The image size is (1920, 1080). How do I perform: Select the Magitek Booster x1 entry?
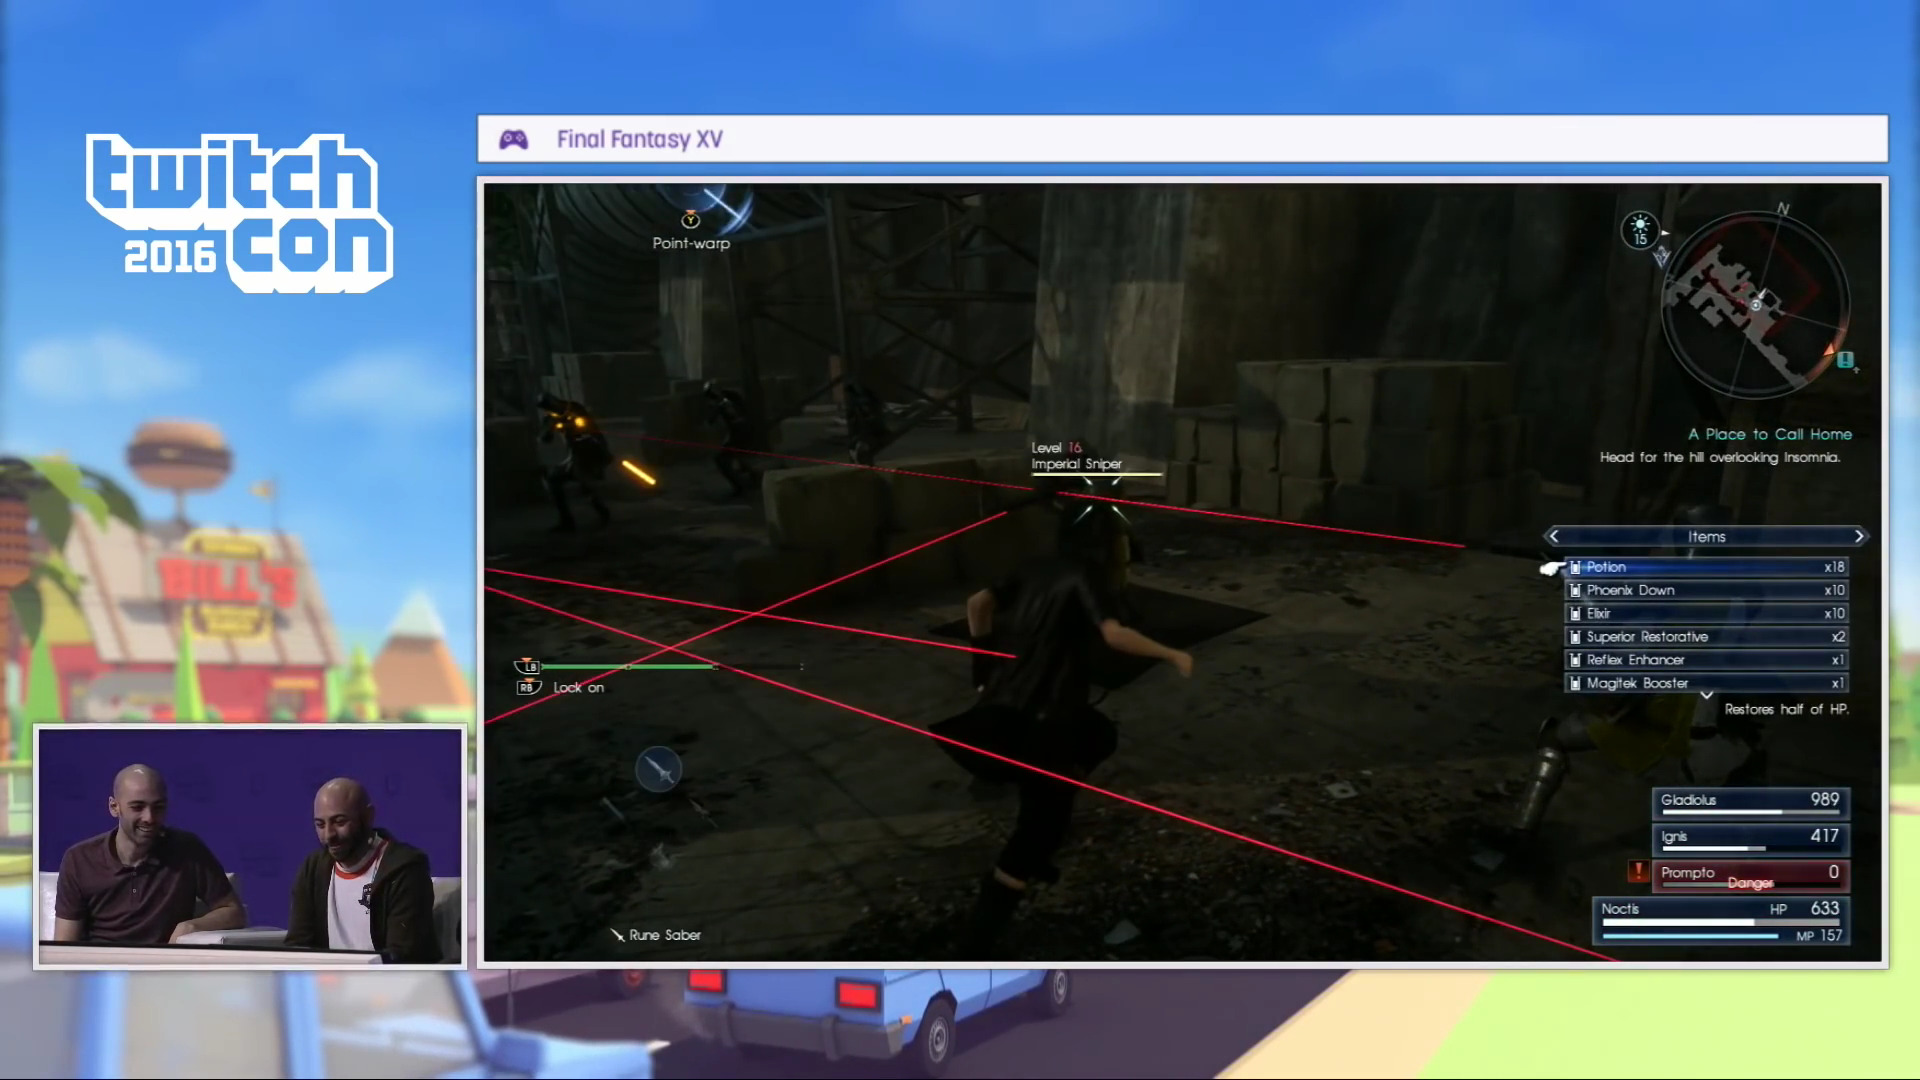[1706, 683]
